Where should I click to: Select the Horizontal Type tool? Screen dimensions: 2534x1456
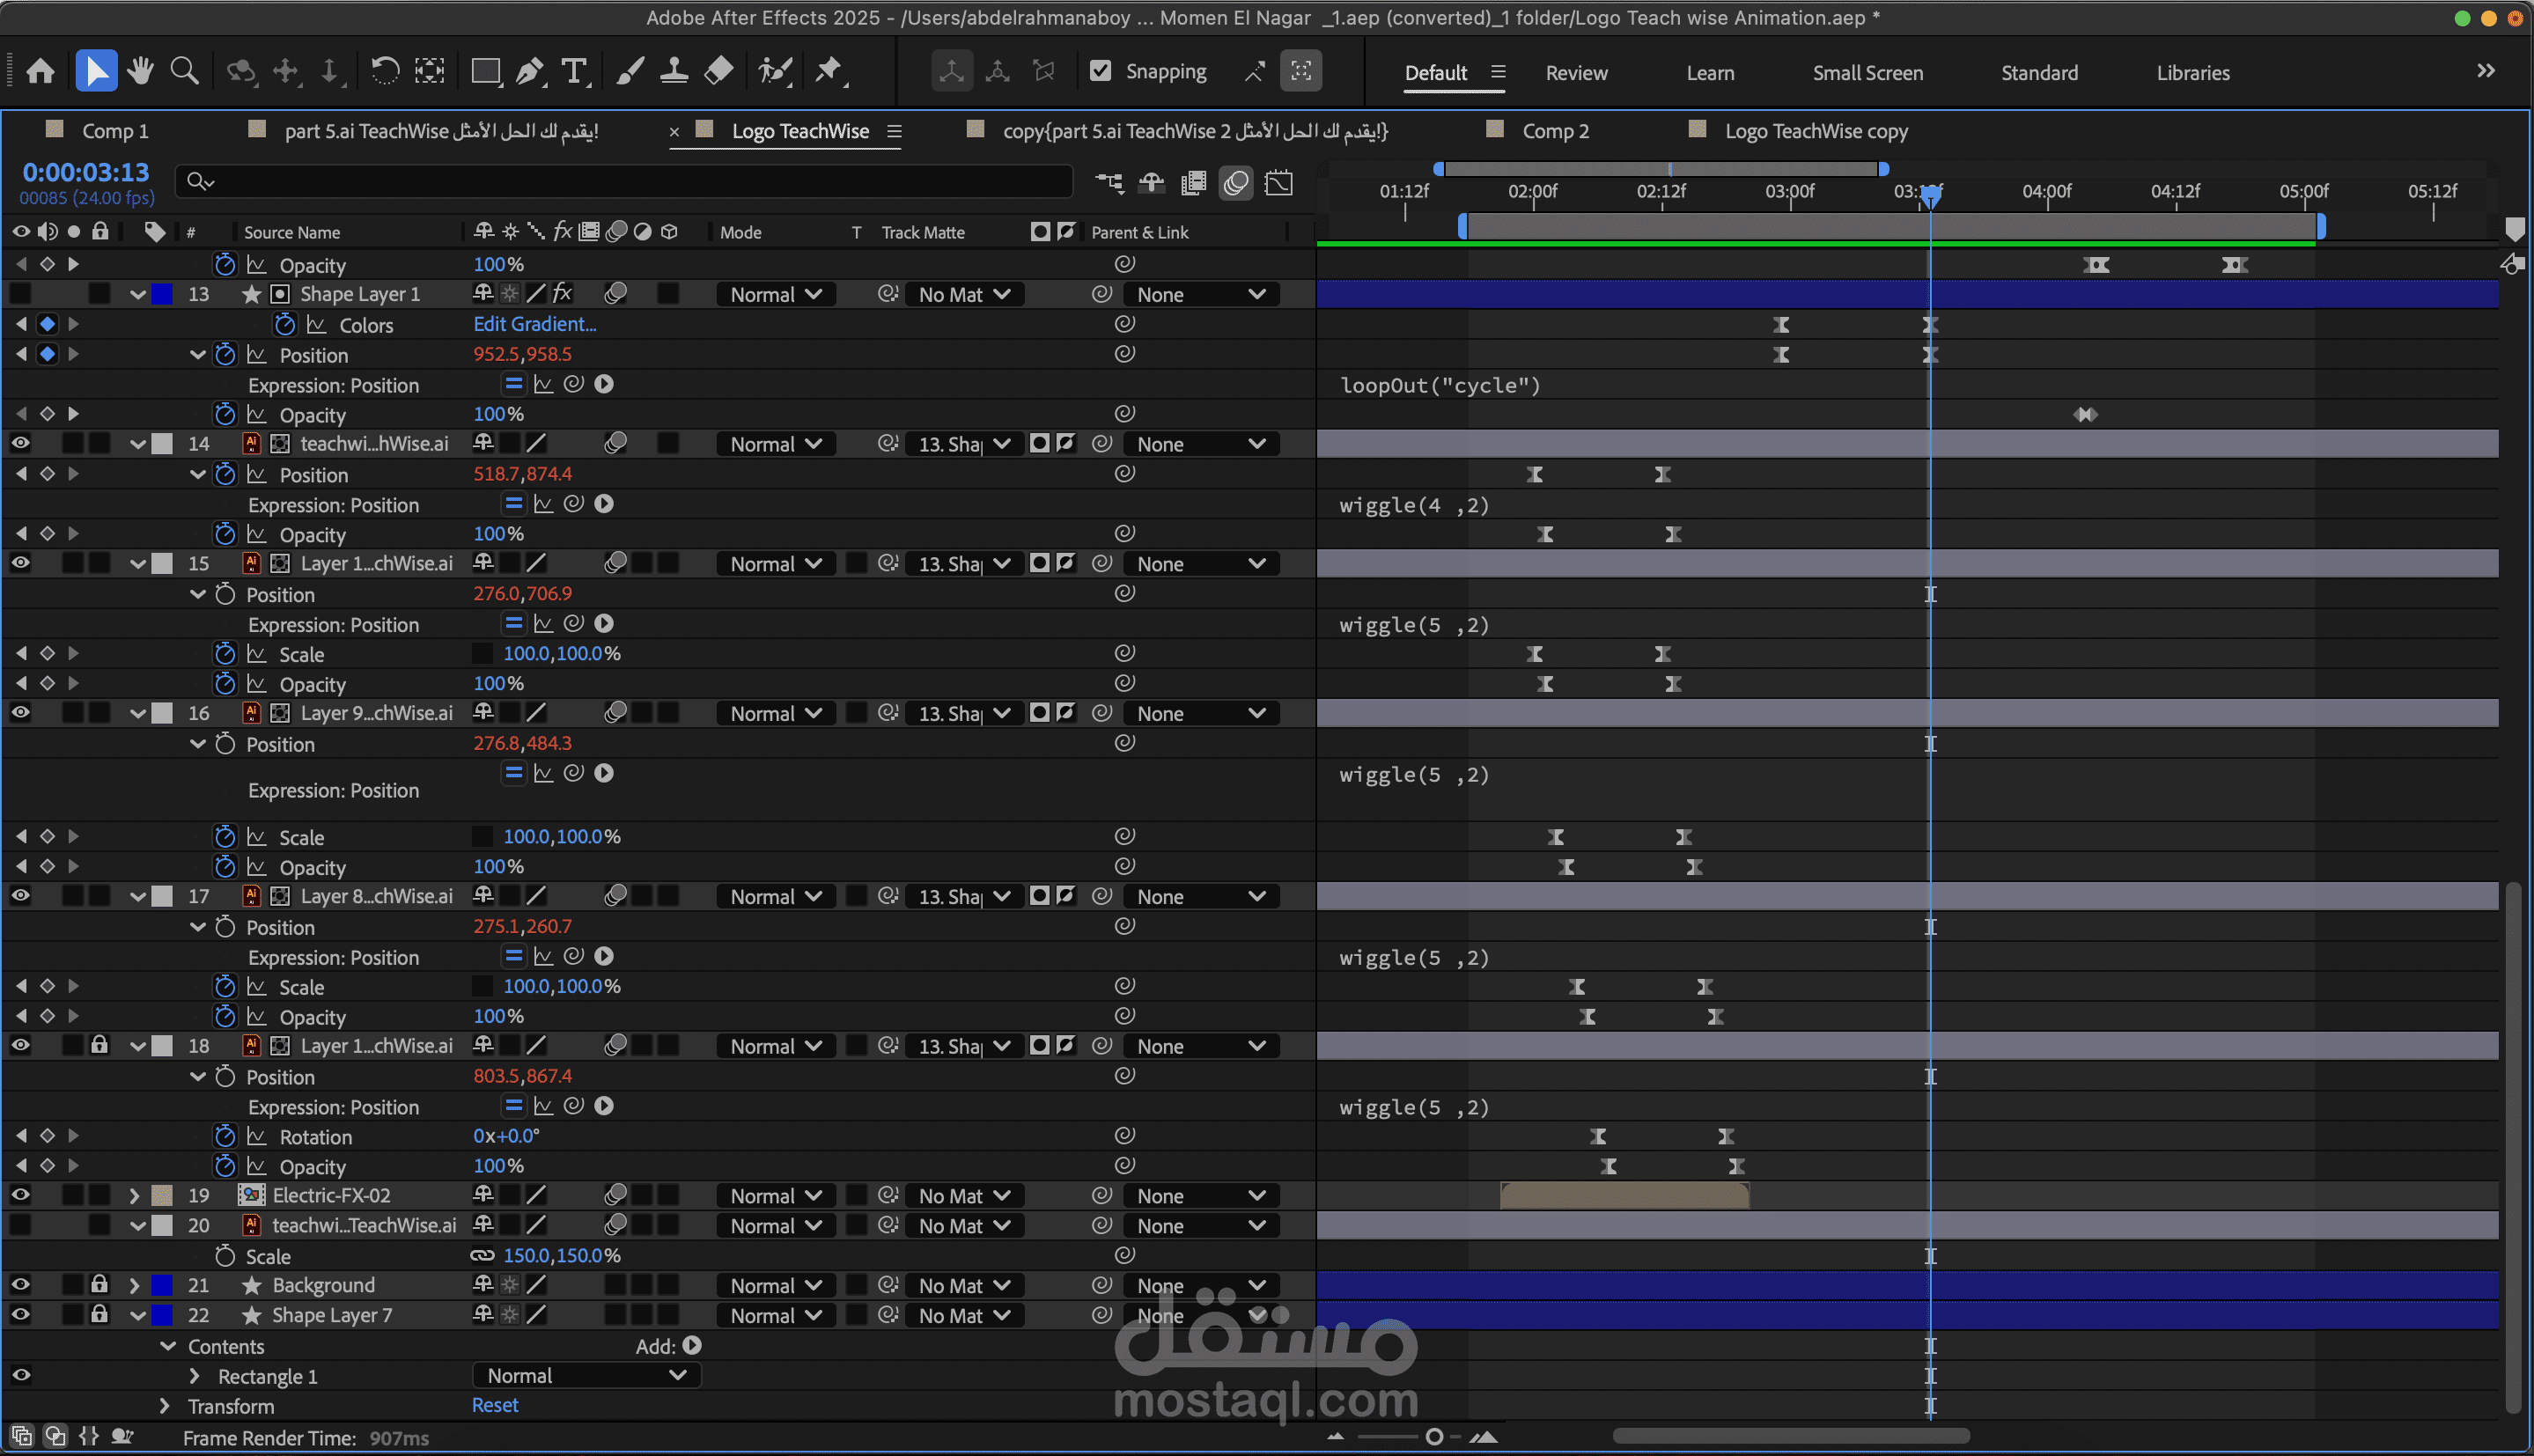point(574,71)
